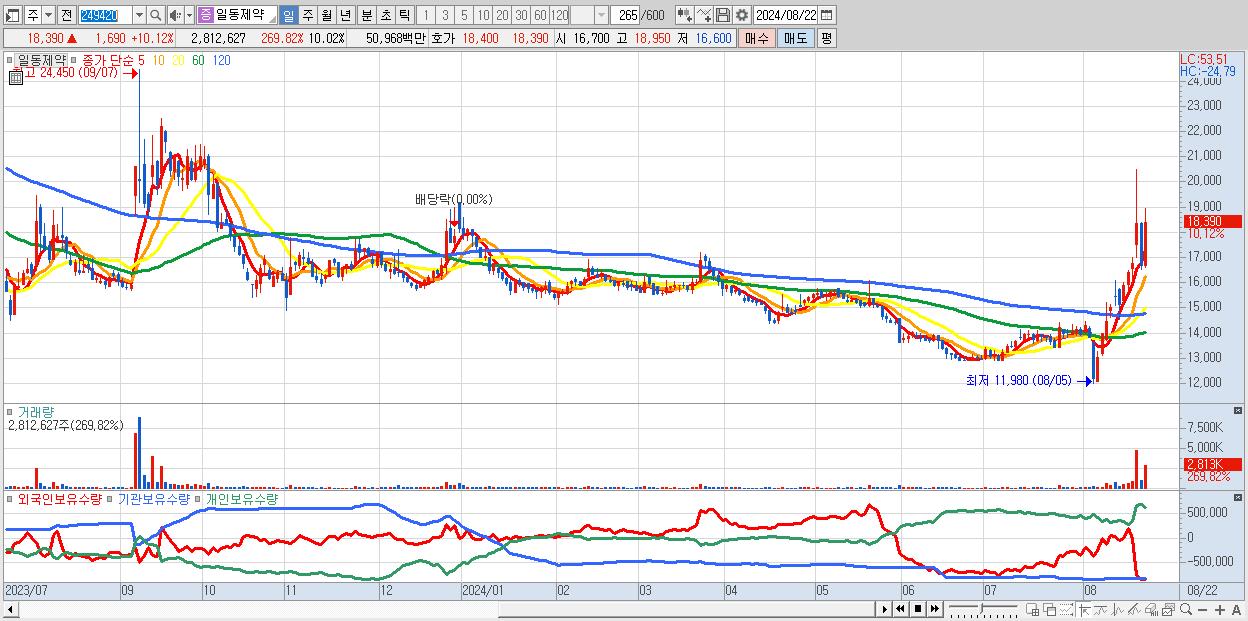The height and width of the screenshot is (621, 1248).
Task: Choose the 3 interval button
Action: 445,15
